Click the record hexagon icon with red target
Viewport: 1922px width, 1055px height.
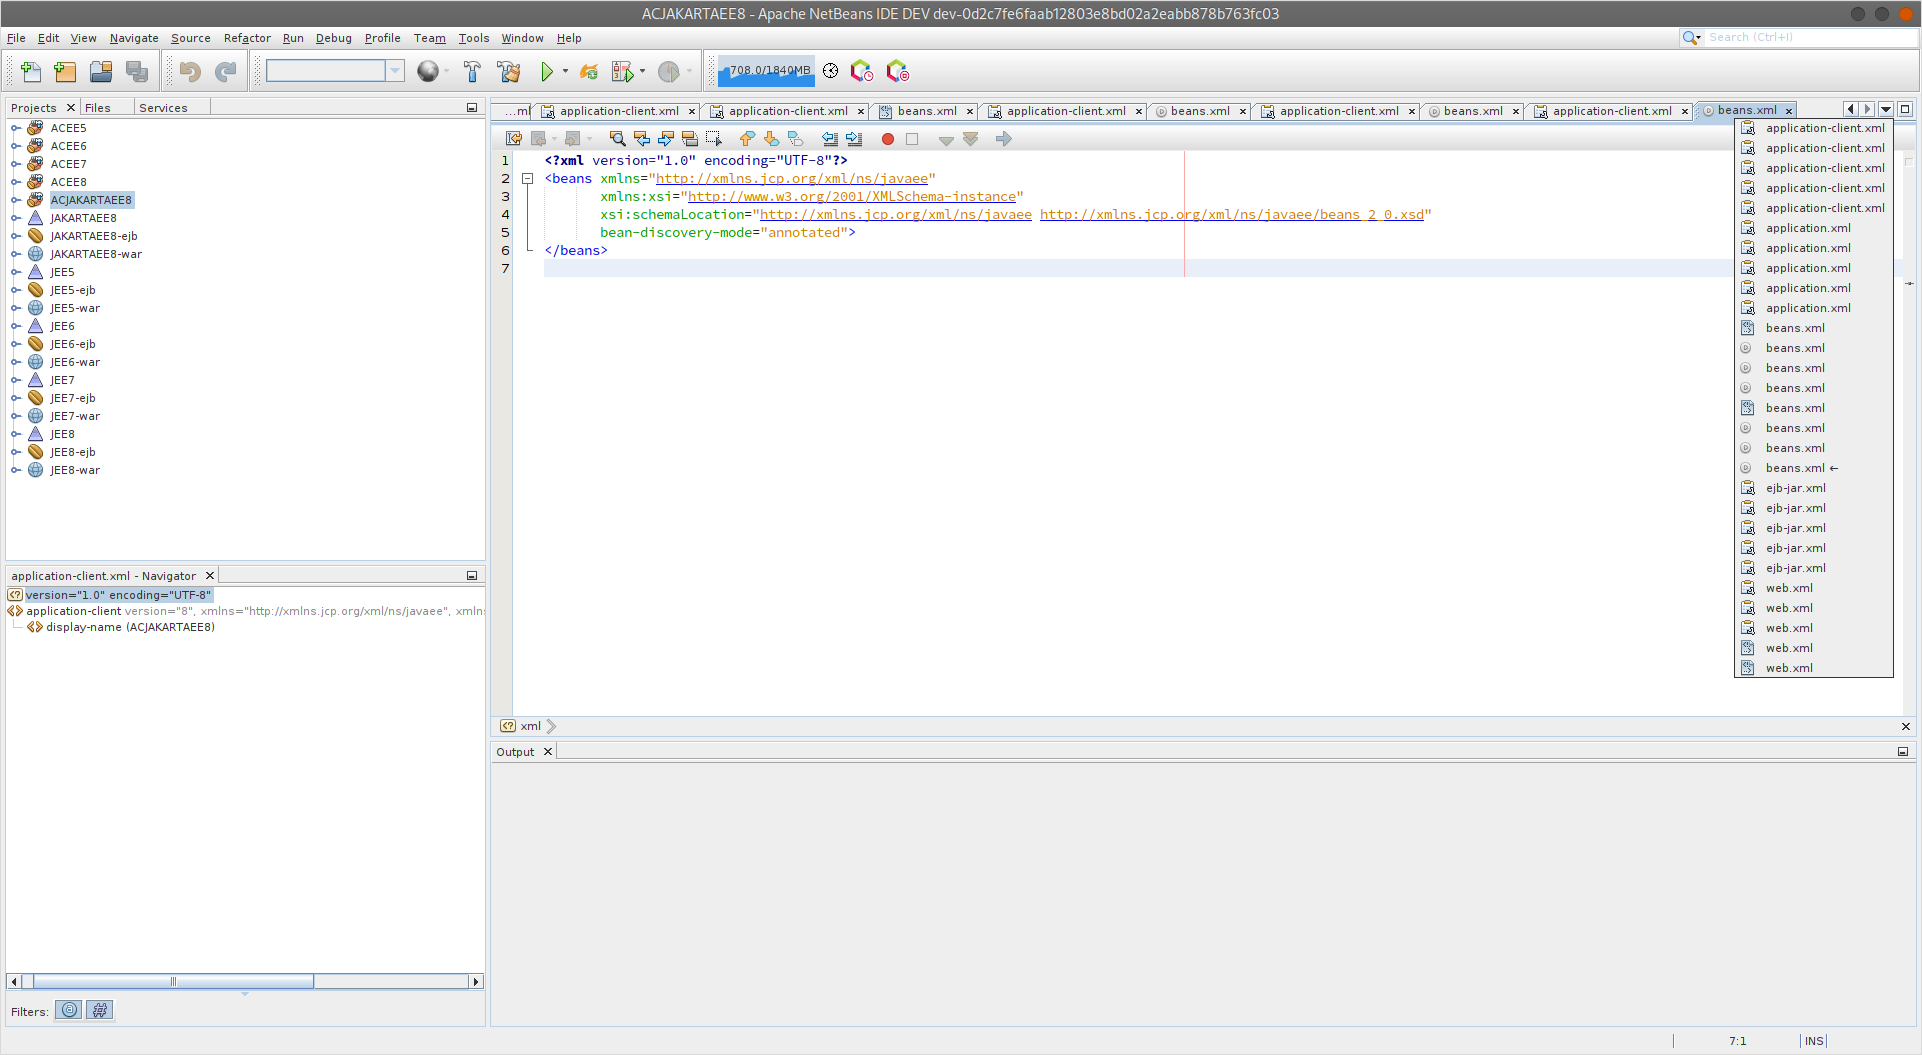pyautogui.click(x=897, y=71)
